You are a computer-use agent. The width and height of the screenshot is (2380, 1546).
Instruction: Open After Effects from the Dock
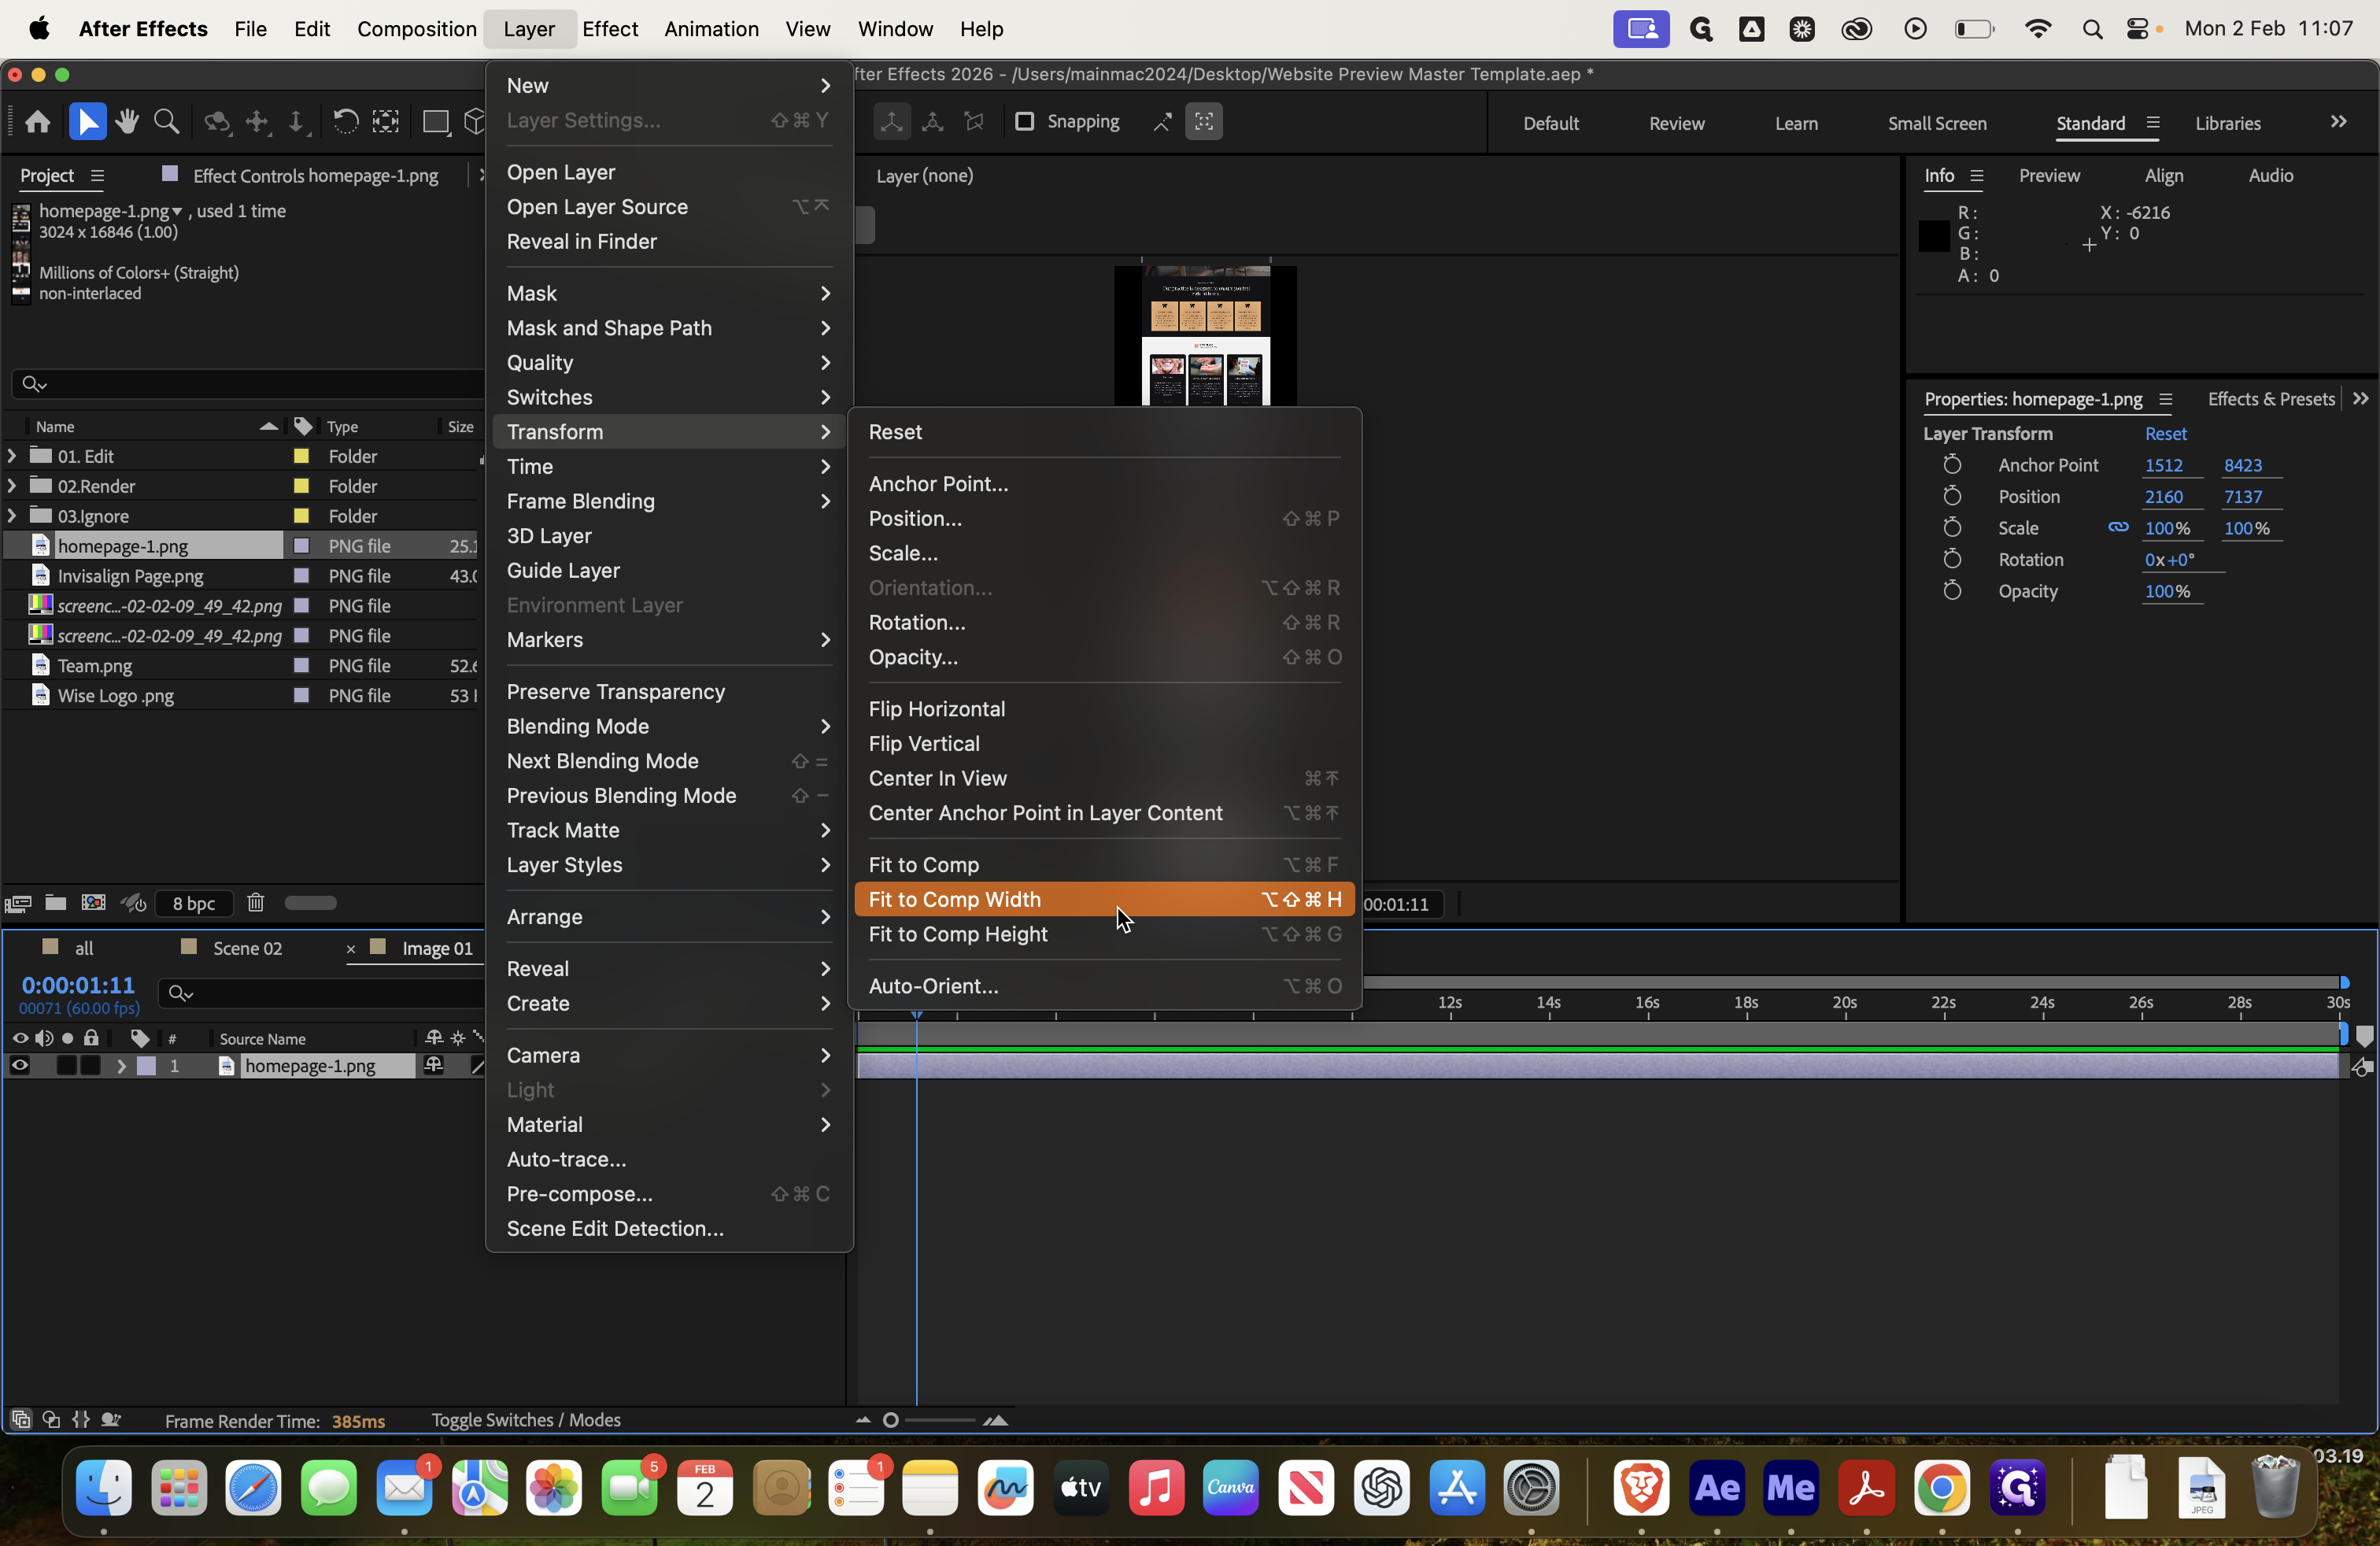(x=1716, y=1488)
